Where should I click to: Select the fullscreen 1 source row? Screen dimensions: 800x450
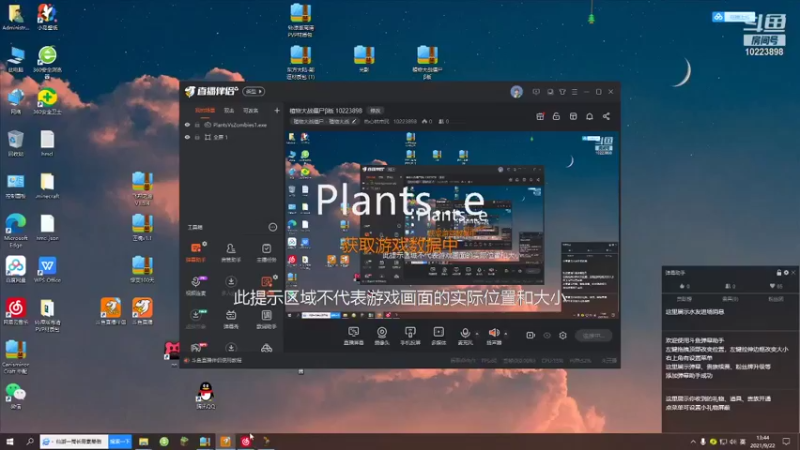tap(232, 137)
